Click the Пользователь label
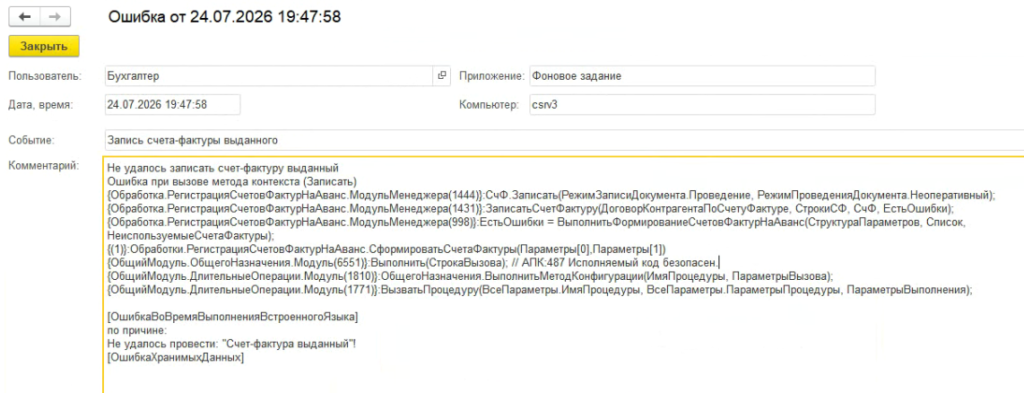The image size is (1024, 393). 44,76
